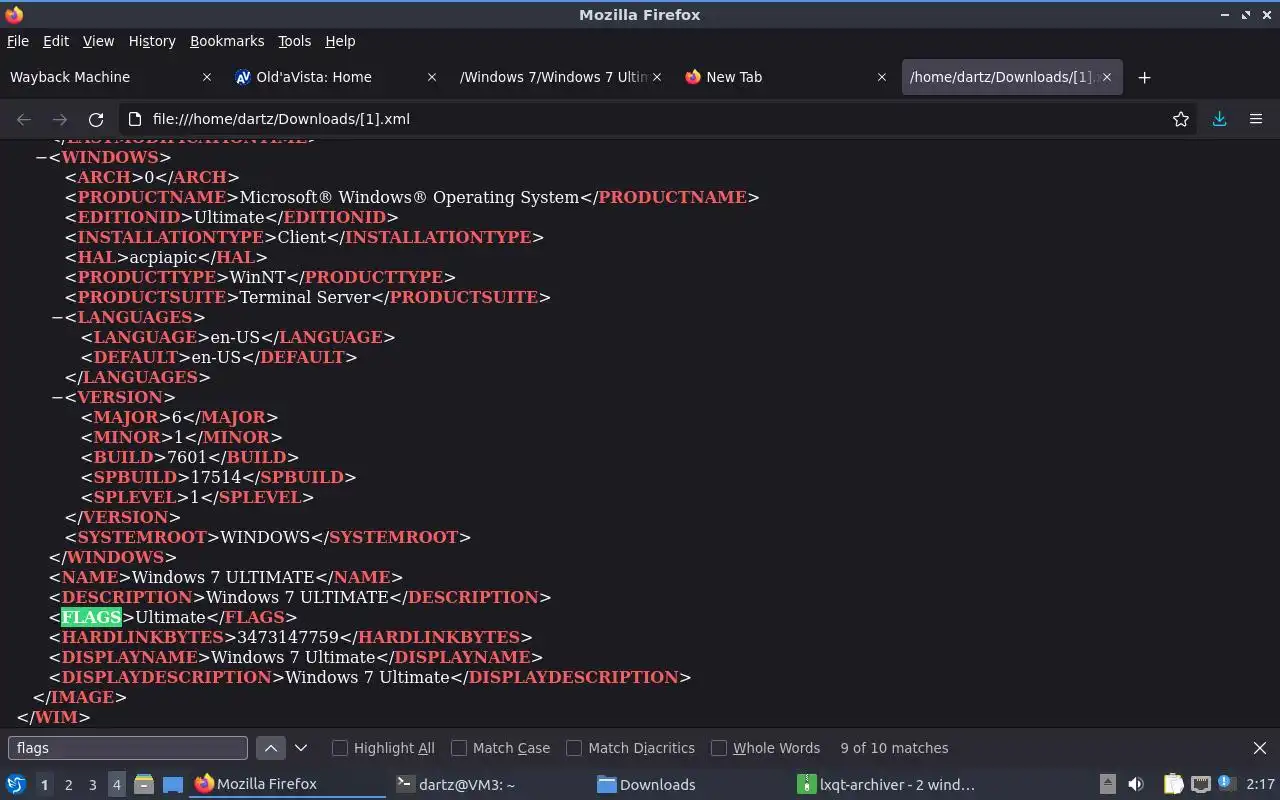Collapse the WINDOWS XML node
The image size is (1280, 800).
click(41, 157)
